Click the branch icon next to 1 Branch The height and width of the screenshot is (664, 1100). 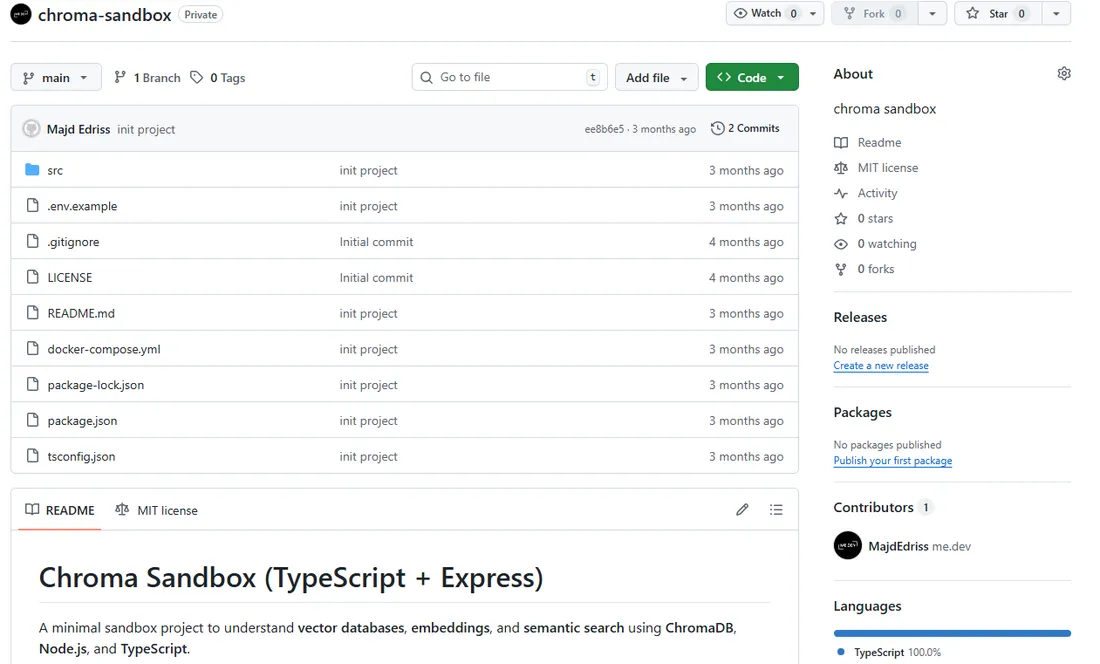click(x=121, y=77)
